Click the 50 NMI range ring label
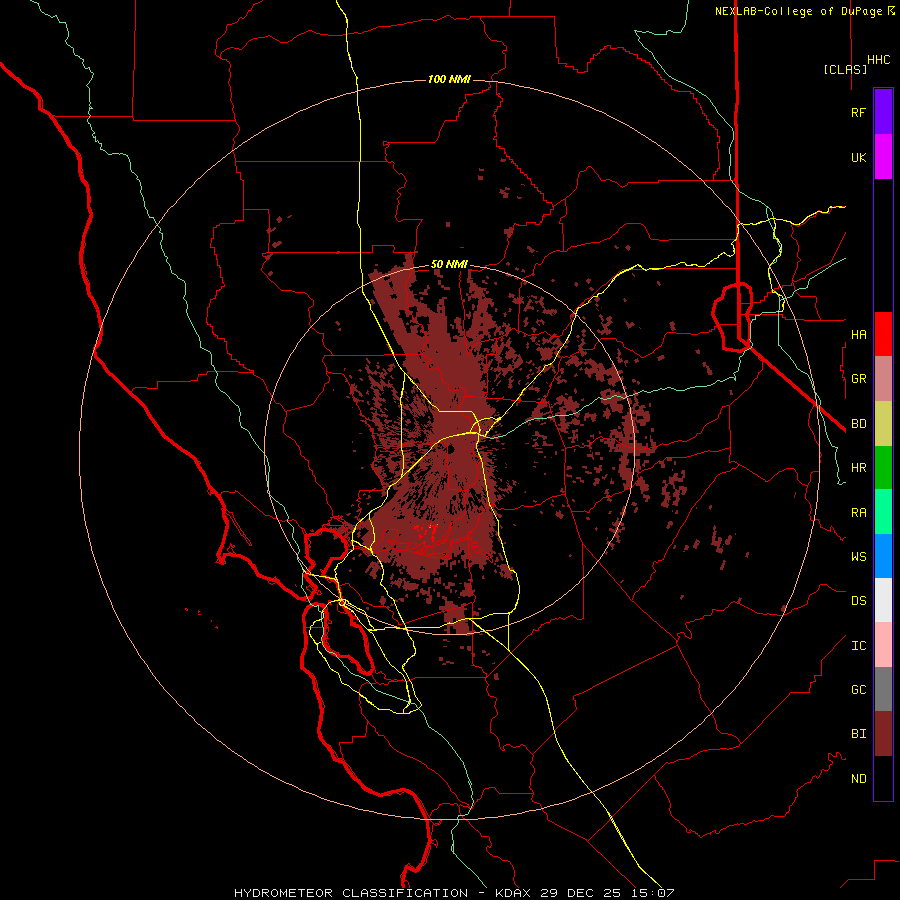The height and width of the screenshot is (900, 900). click(449, 264)
